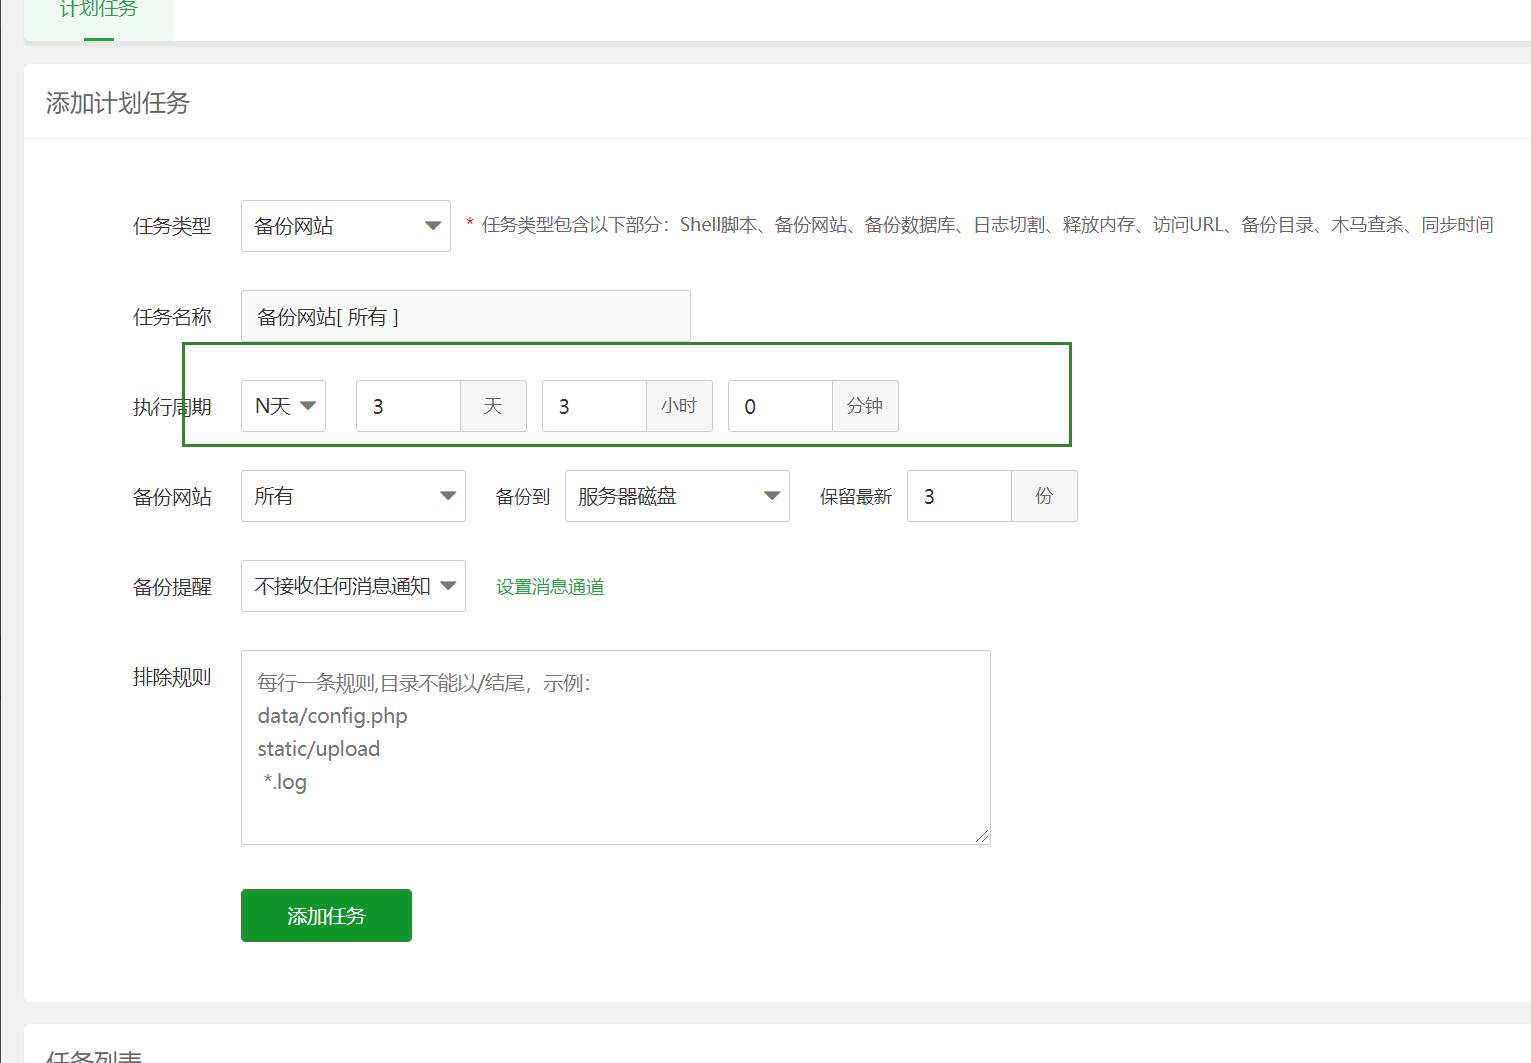Click the 分钟 unit suffix box
Screen dimensions: 1531x1063
[865, 406]
